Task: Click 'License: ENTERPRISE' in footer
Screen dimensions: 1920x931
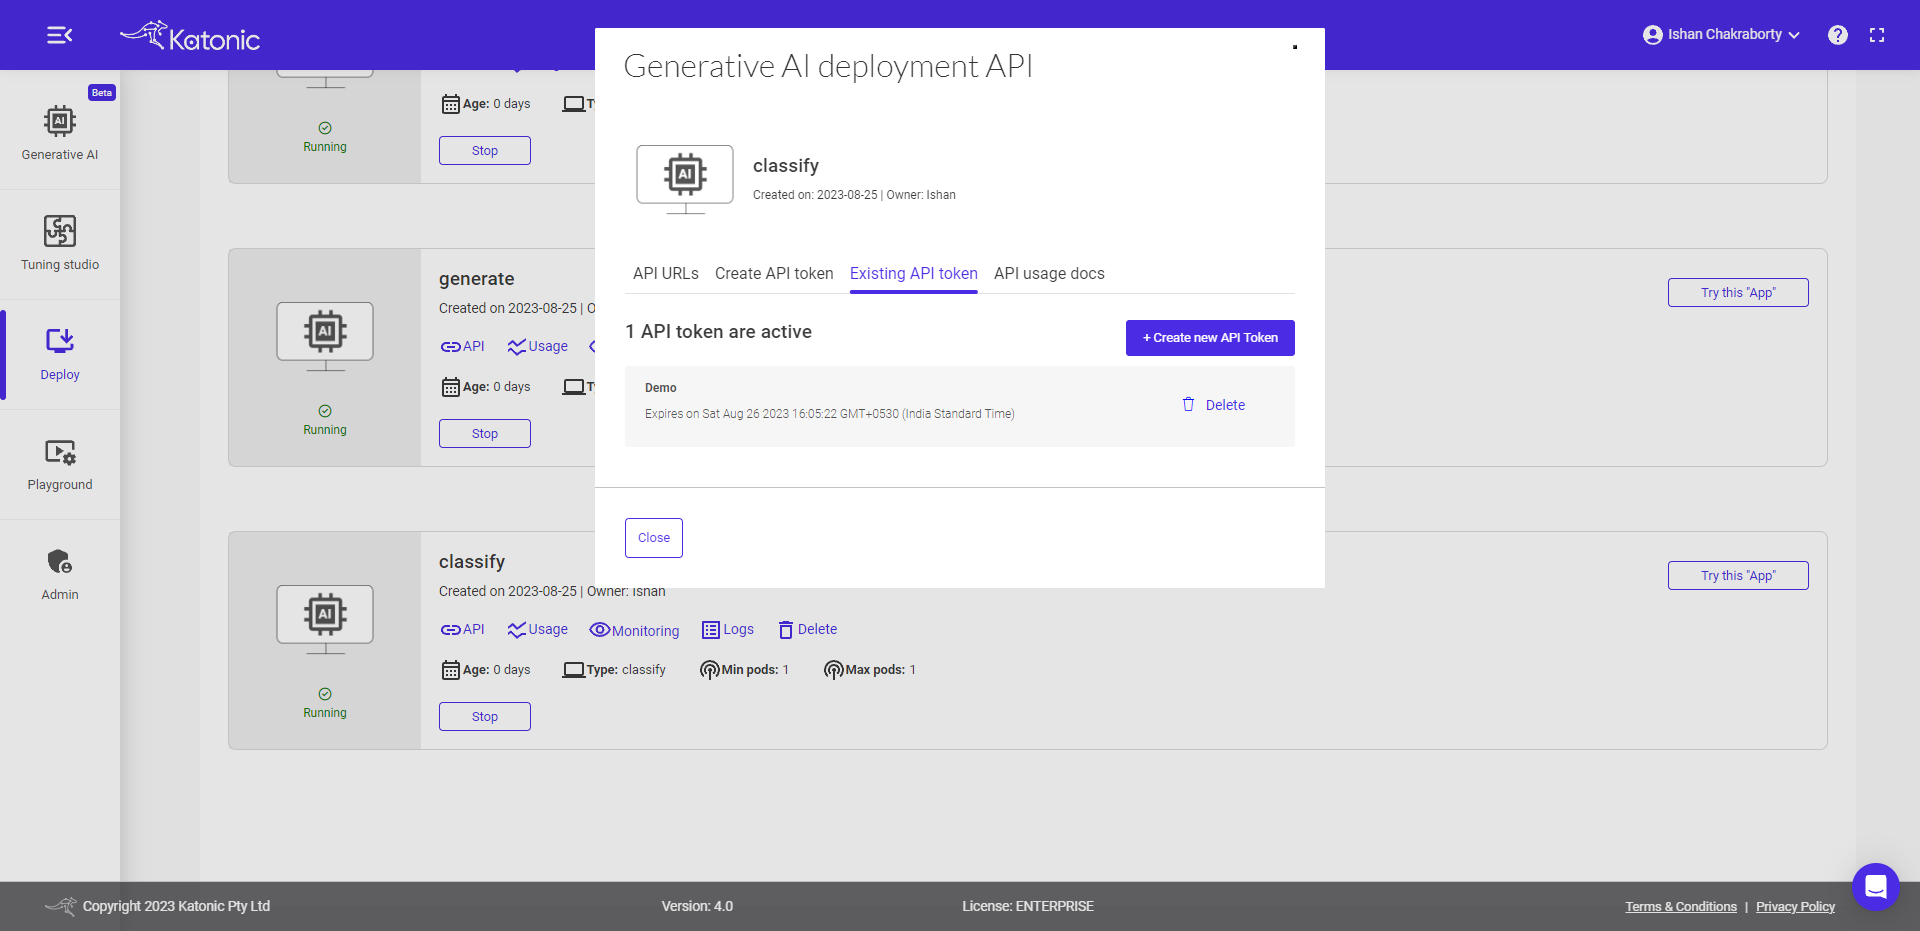Action: coord(1028,907)
